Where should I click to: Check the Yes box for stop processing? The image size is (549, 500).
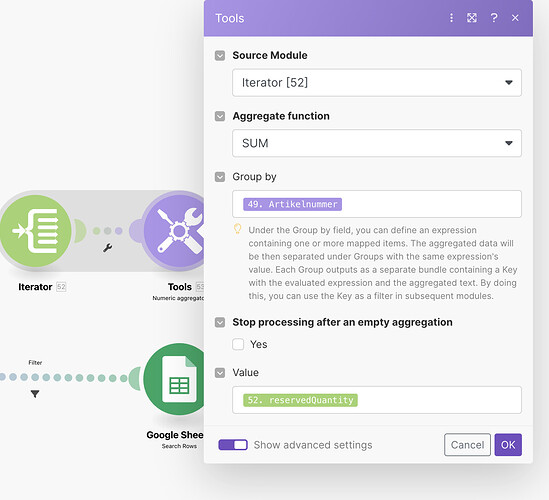[x=238, y=344]
